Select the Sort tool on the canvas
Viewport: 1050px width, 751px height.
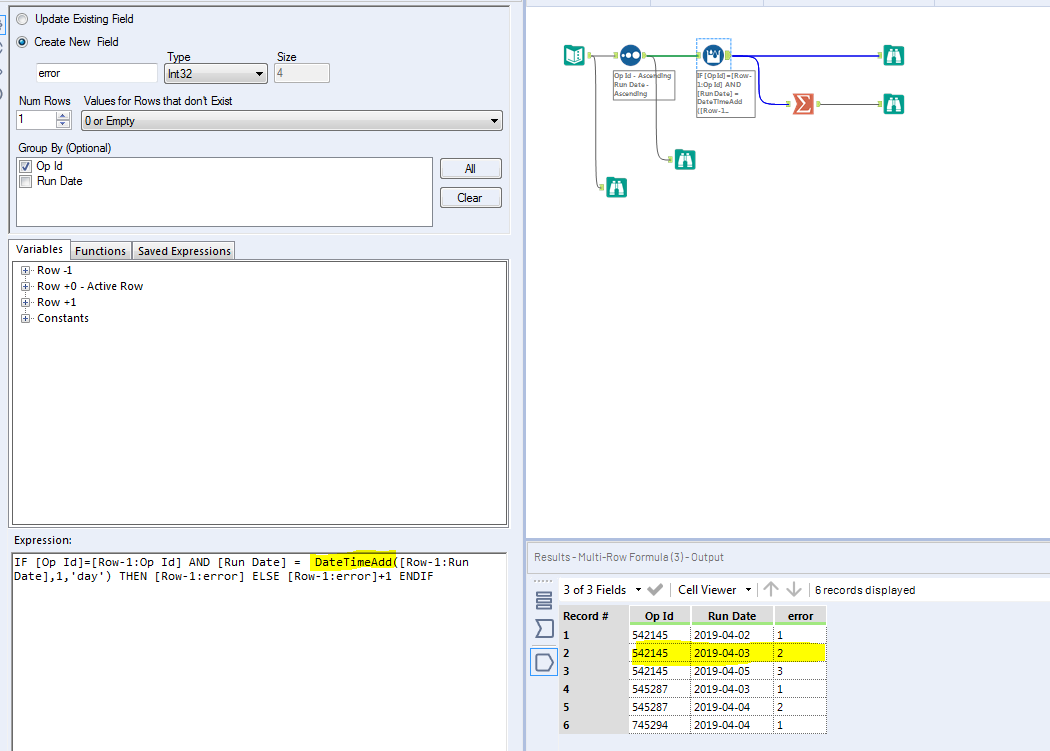pyautogui.click(x=630, y=55)
